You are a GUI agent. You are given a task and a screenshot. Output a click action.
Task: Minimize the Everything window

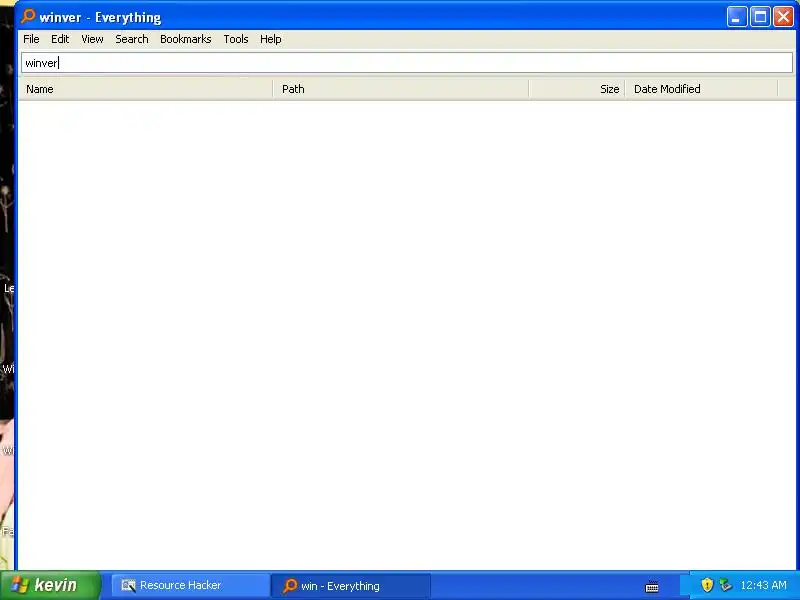coord(736,17)
